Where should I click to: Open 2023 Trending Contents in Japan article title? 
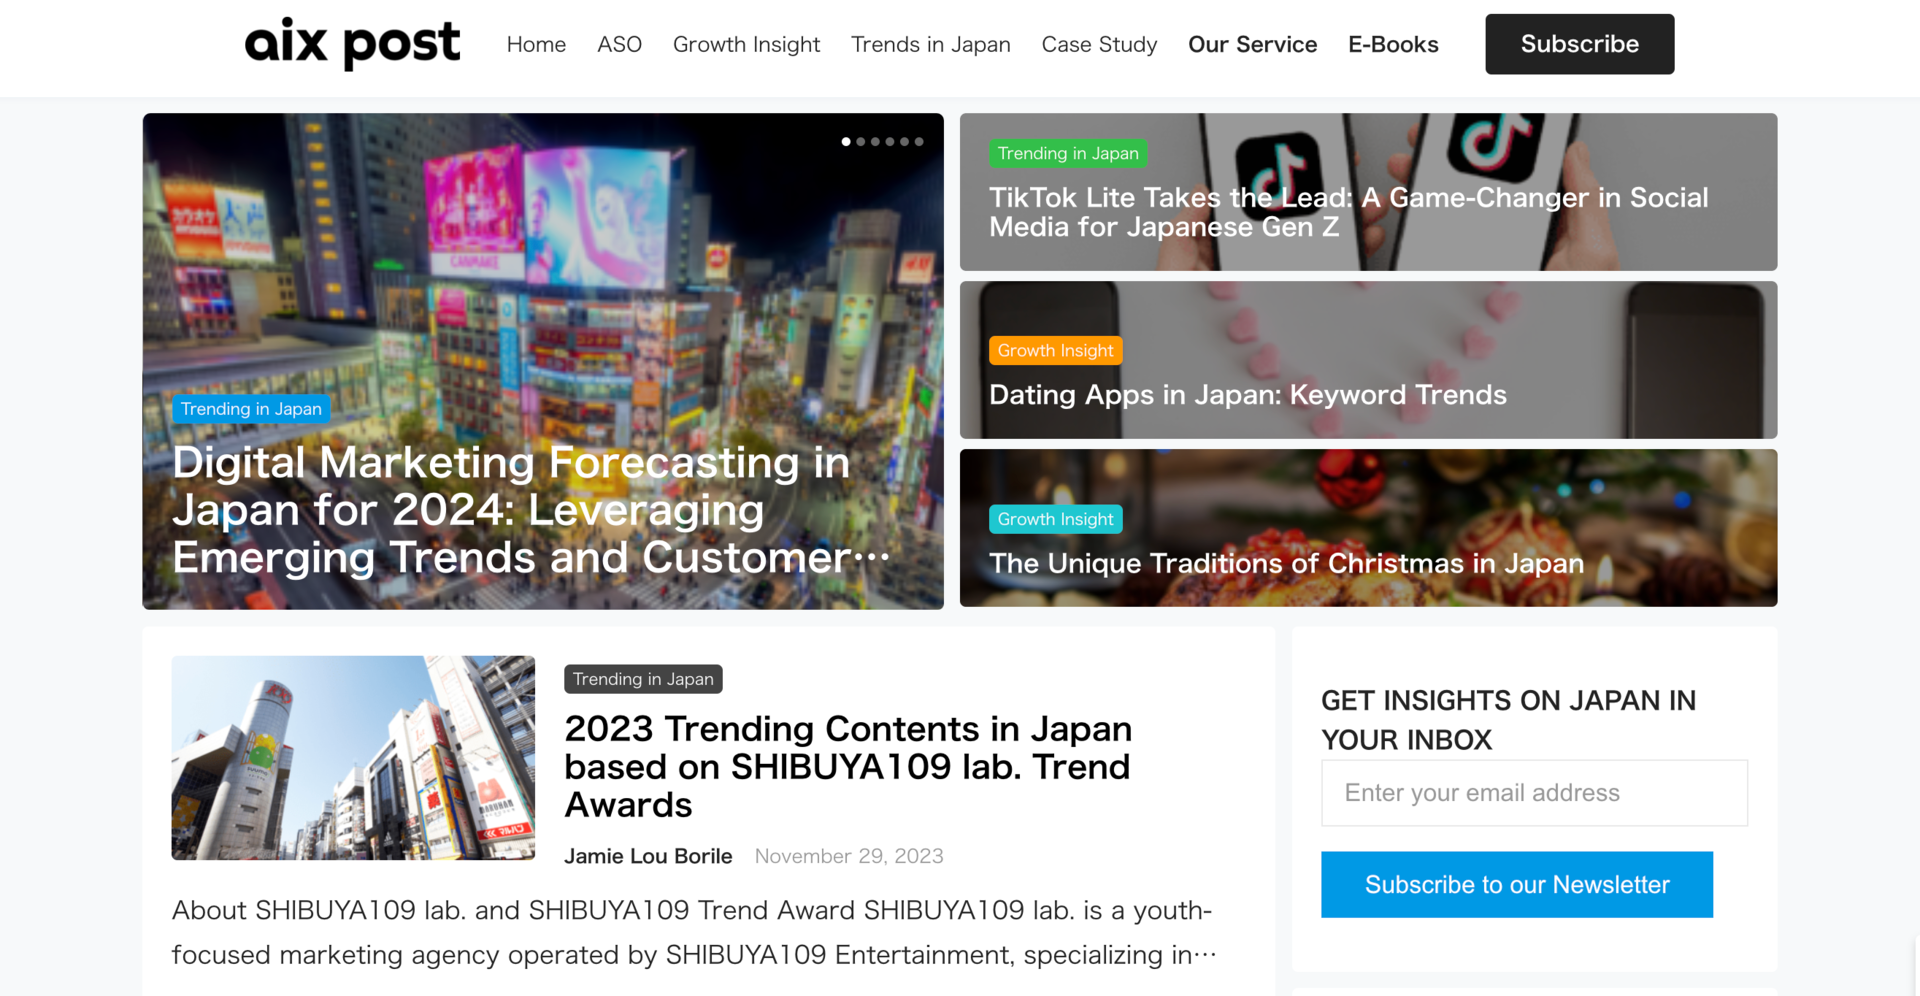pos(848,767)
